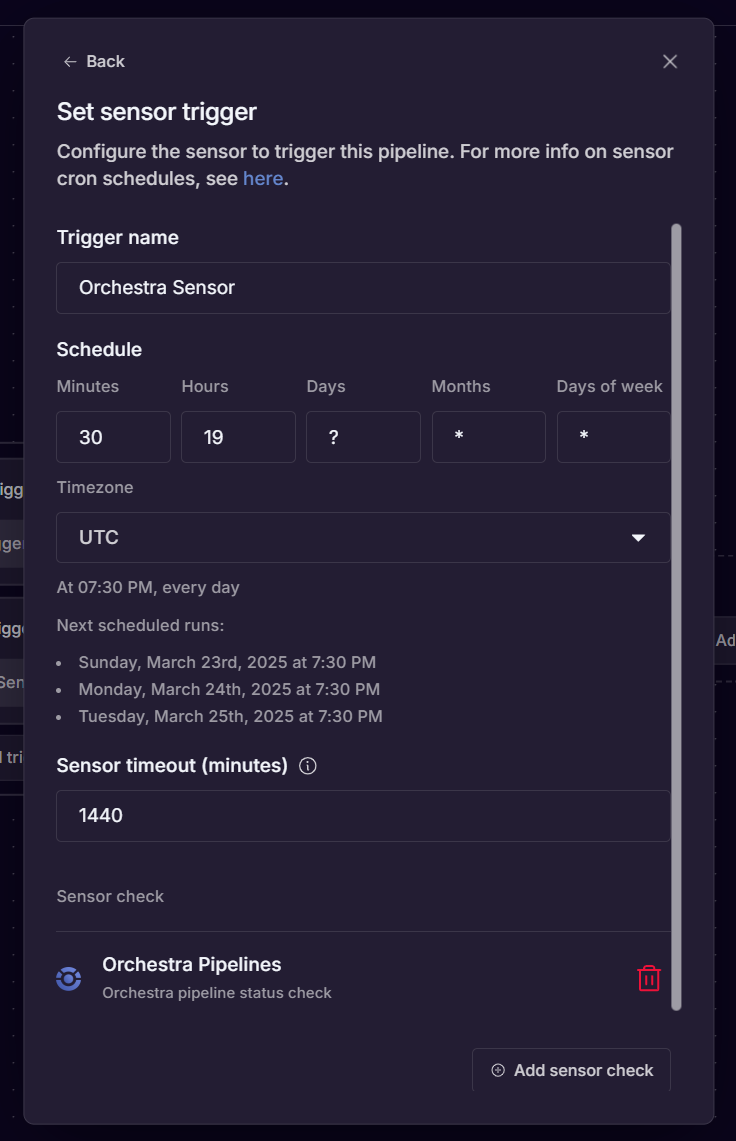The height and width of the screenshot is (1141, 736).
Task: Click the Months wildcard field
Action: pos(488,437)
